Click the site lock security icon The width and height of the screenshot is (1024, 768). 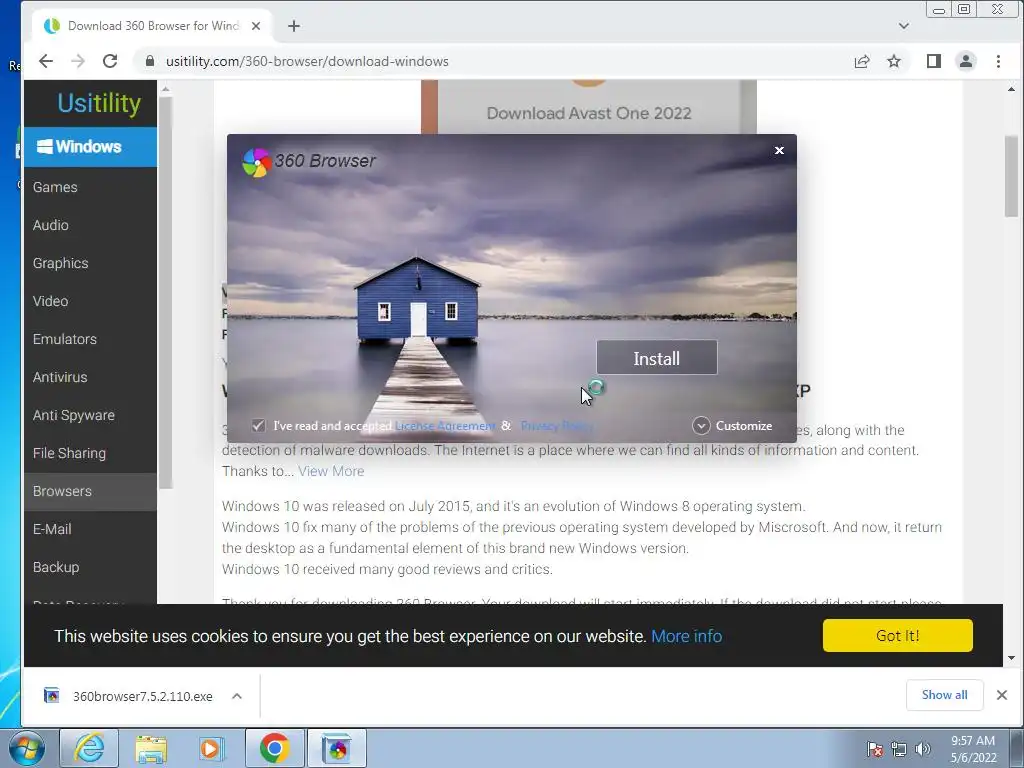coord(150,61)
